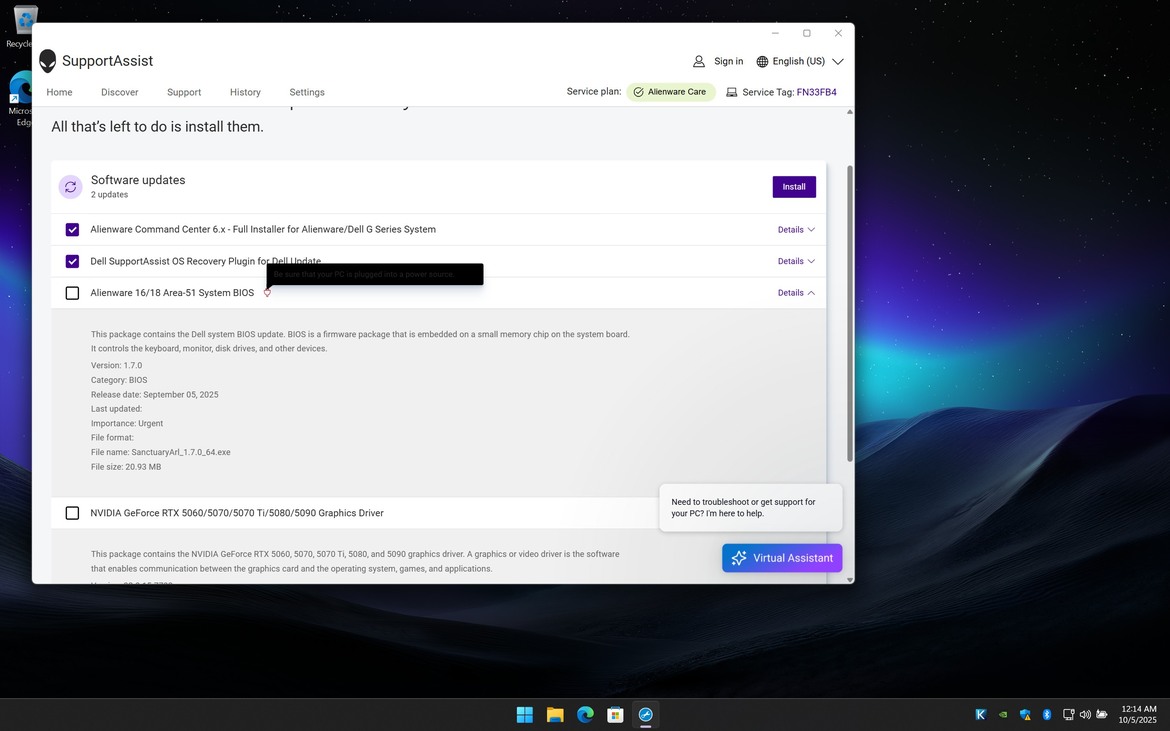Image resolution: width=1170 pixels, height=731 pixels.
Task: Click the SupportAssist Alienware head logo
Action: click(x=47, y=61)
